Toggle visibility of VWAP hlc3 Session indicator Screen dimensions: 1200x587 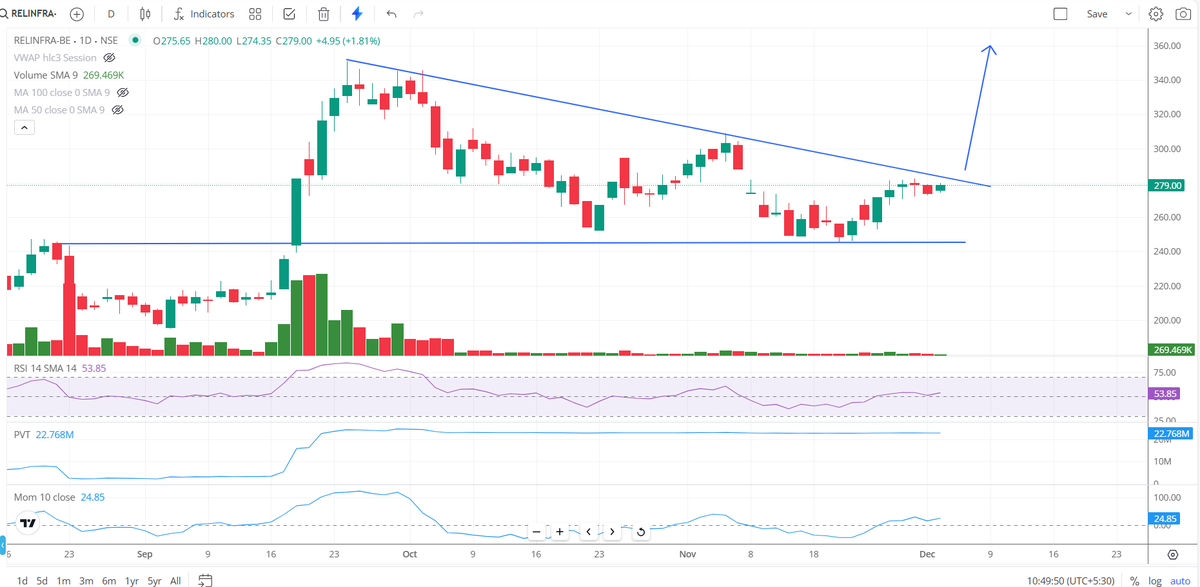coord(110,58)
